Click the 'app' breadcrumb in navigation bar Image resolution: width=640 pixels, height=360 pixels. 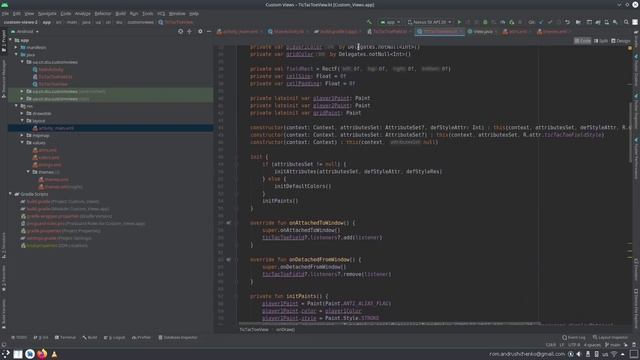pyautogui.click(x=47, y=22)
